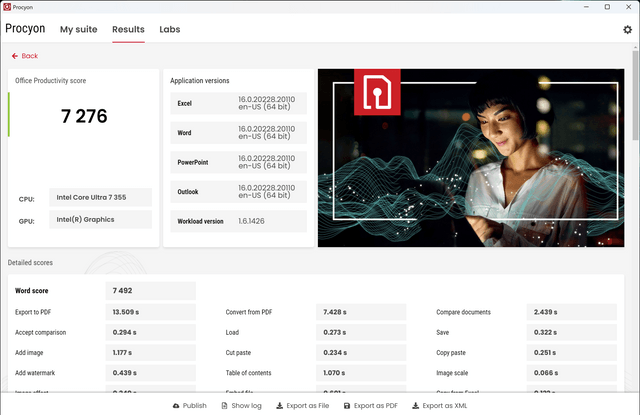
Task: Click Cut paste value 0.234 s
Action: pyautogui.click(x=361, y=353)
